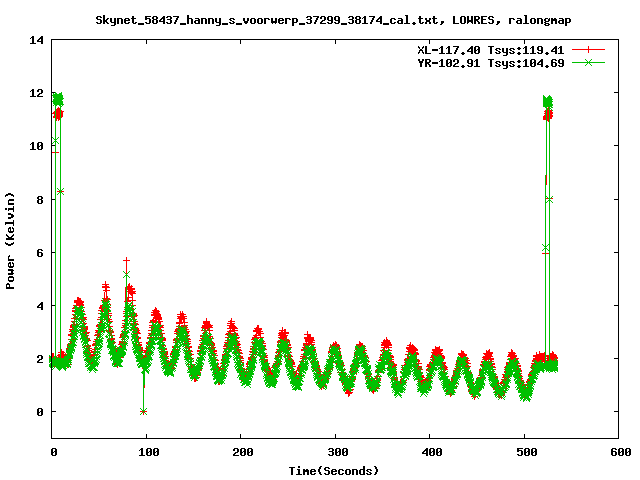Select legend entry XL-117.40 Tsys:119.41
Screen dimensions: 640x480
click(491, 50)
